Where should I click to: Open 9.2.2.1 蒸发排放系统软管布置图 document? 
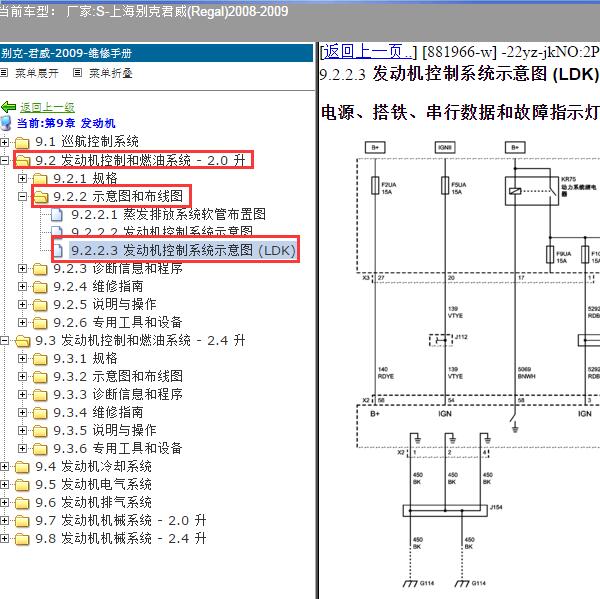pyautogui.click(x=169, y=214)
